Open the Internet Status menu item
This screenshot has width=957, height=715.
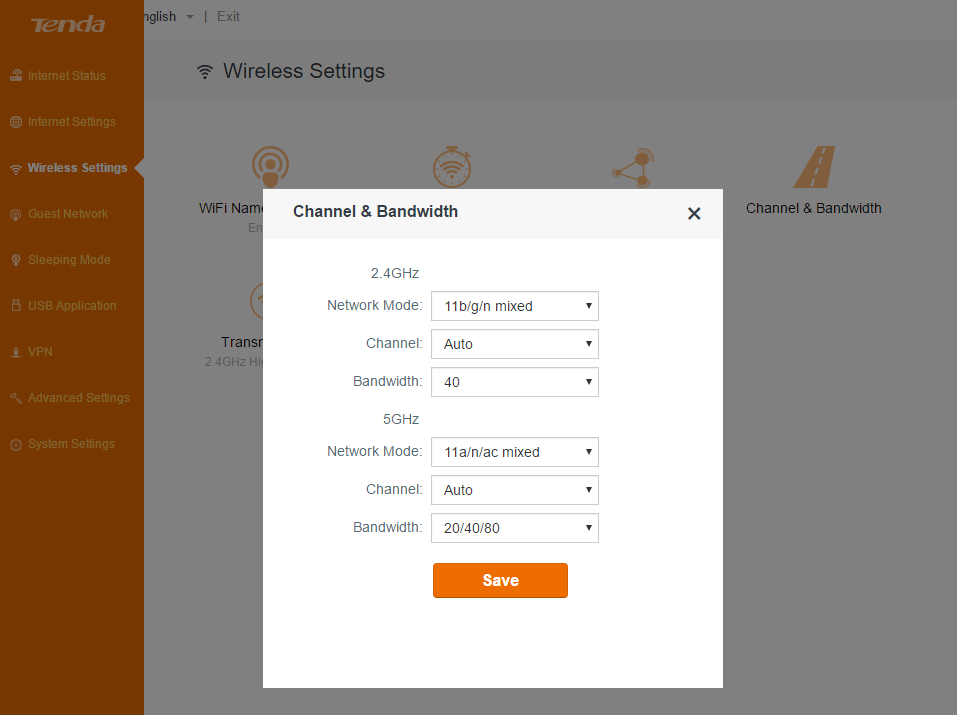tap(66, 76)
